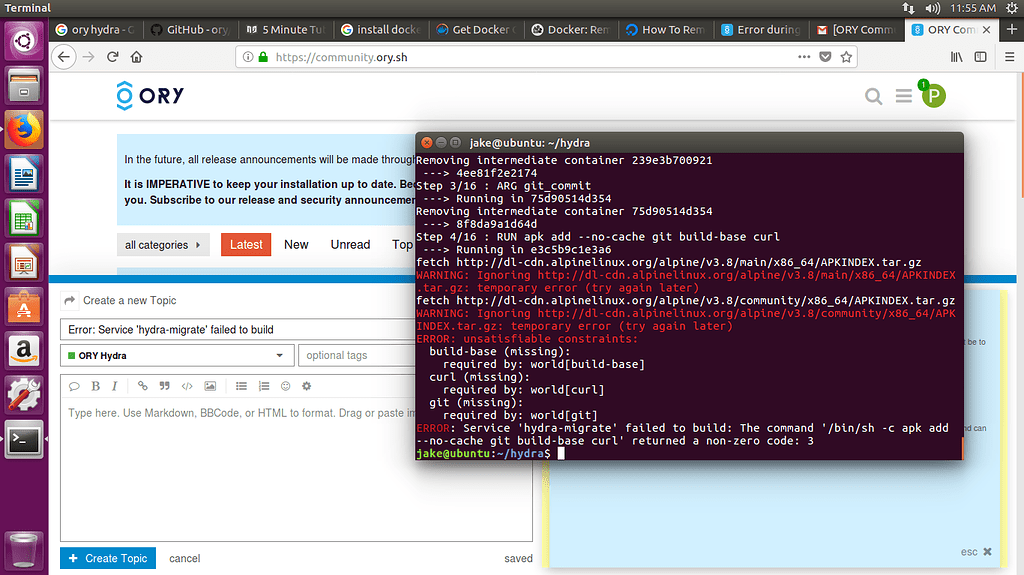This screenshot has width=1024, height=575.
Task: Switch to Error during tab
Action: [x=761, y=29]
